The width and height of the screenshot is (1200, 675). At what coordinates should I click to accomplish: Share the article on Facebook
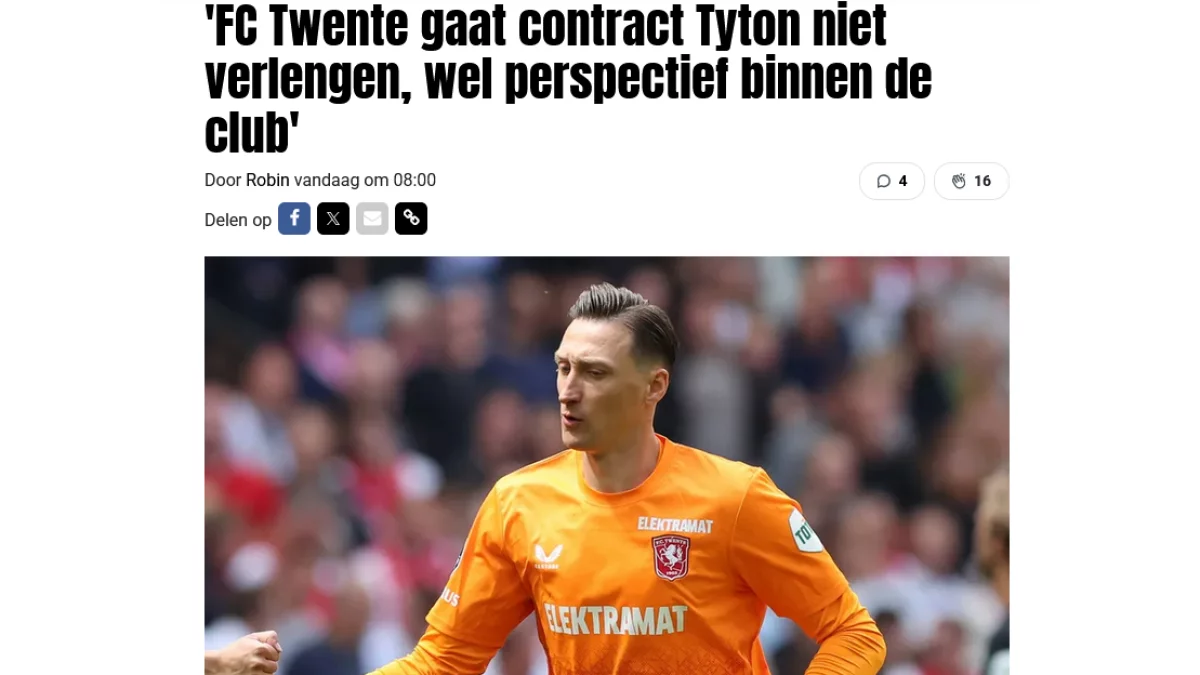coord(294,218)
